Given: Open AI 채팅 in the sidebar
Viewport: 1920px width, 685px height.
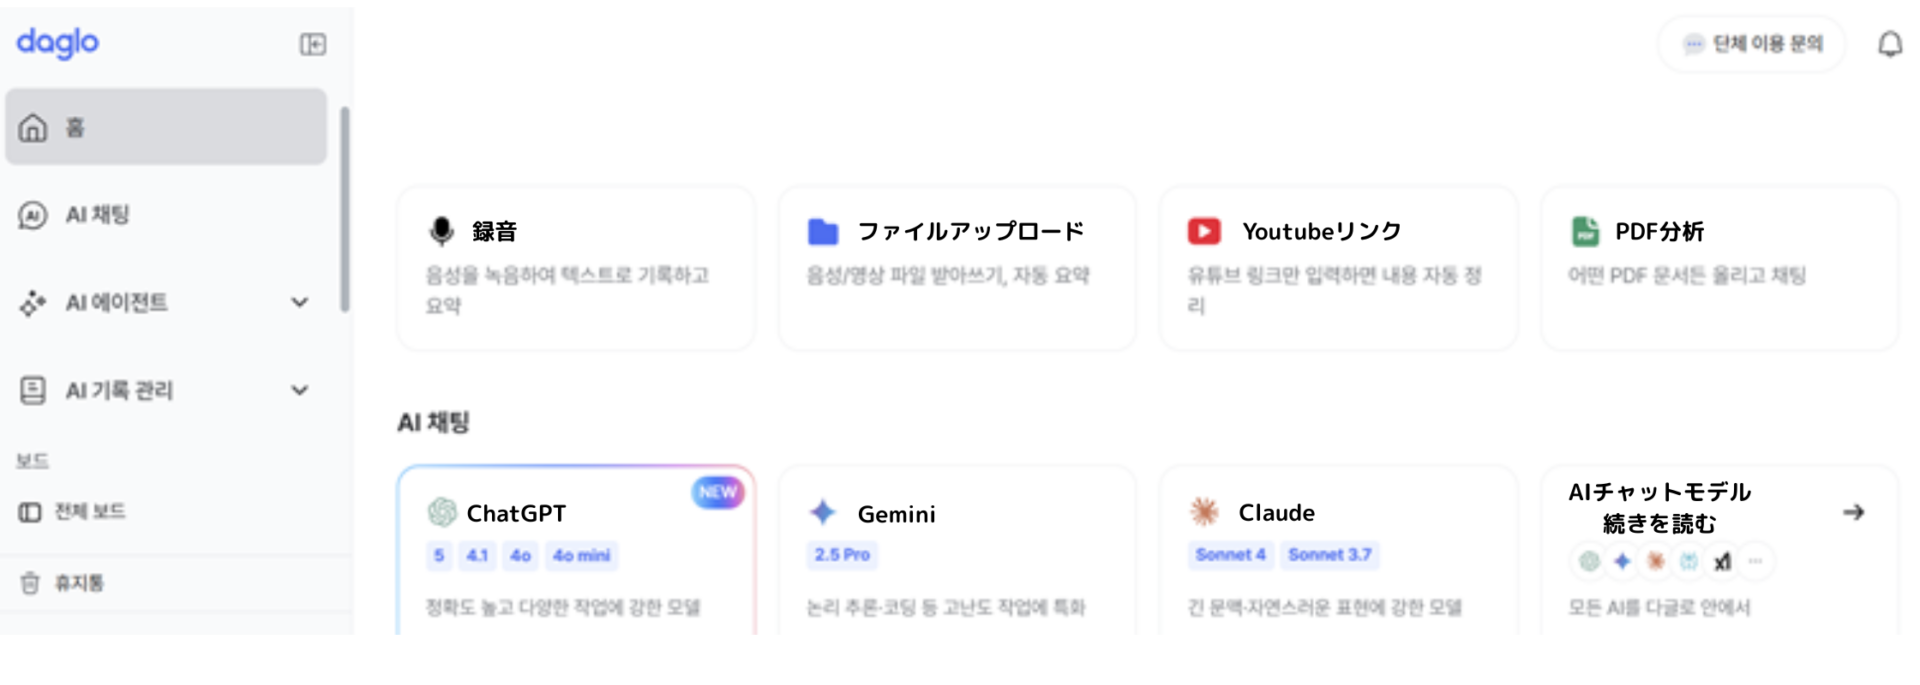Looking at the screenshot, I should (x=98, y=215).
